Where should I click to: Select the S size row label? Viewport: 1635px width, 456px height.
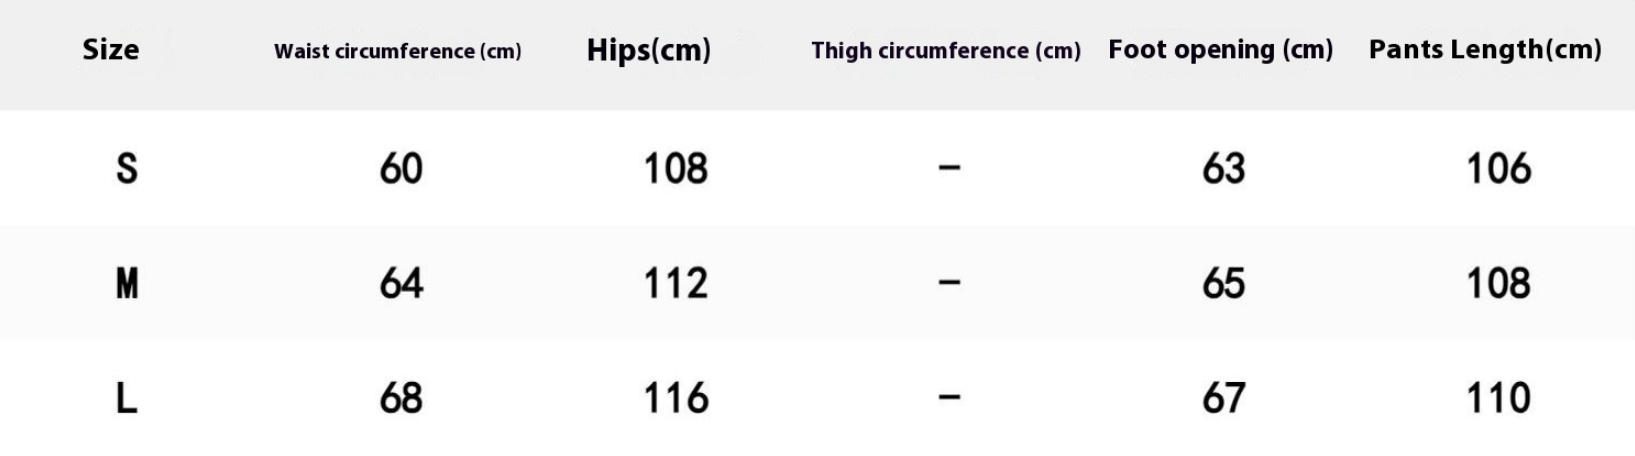click(x=126, y=168)
